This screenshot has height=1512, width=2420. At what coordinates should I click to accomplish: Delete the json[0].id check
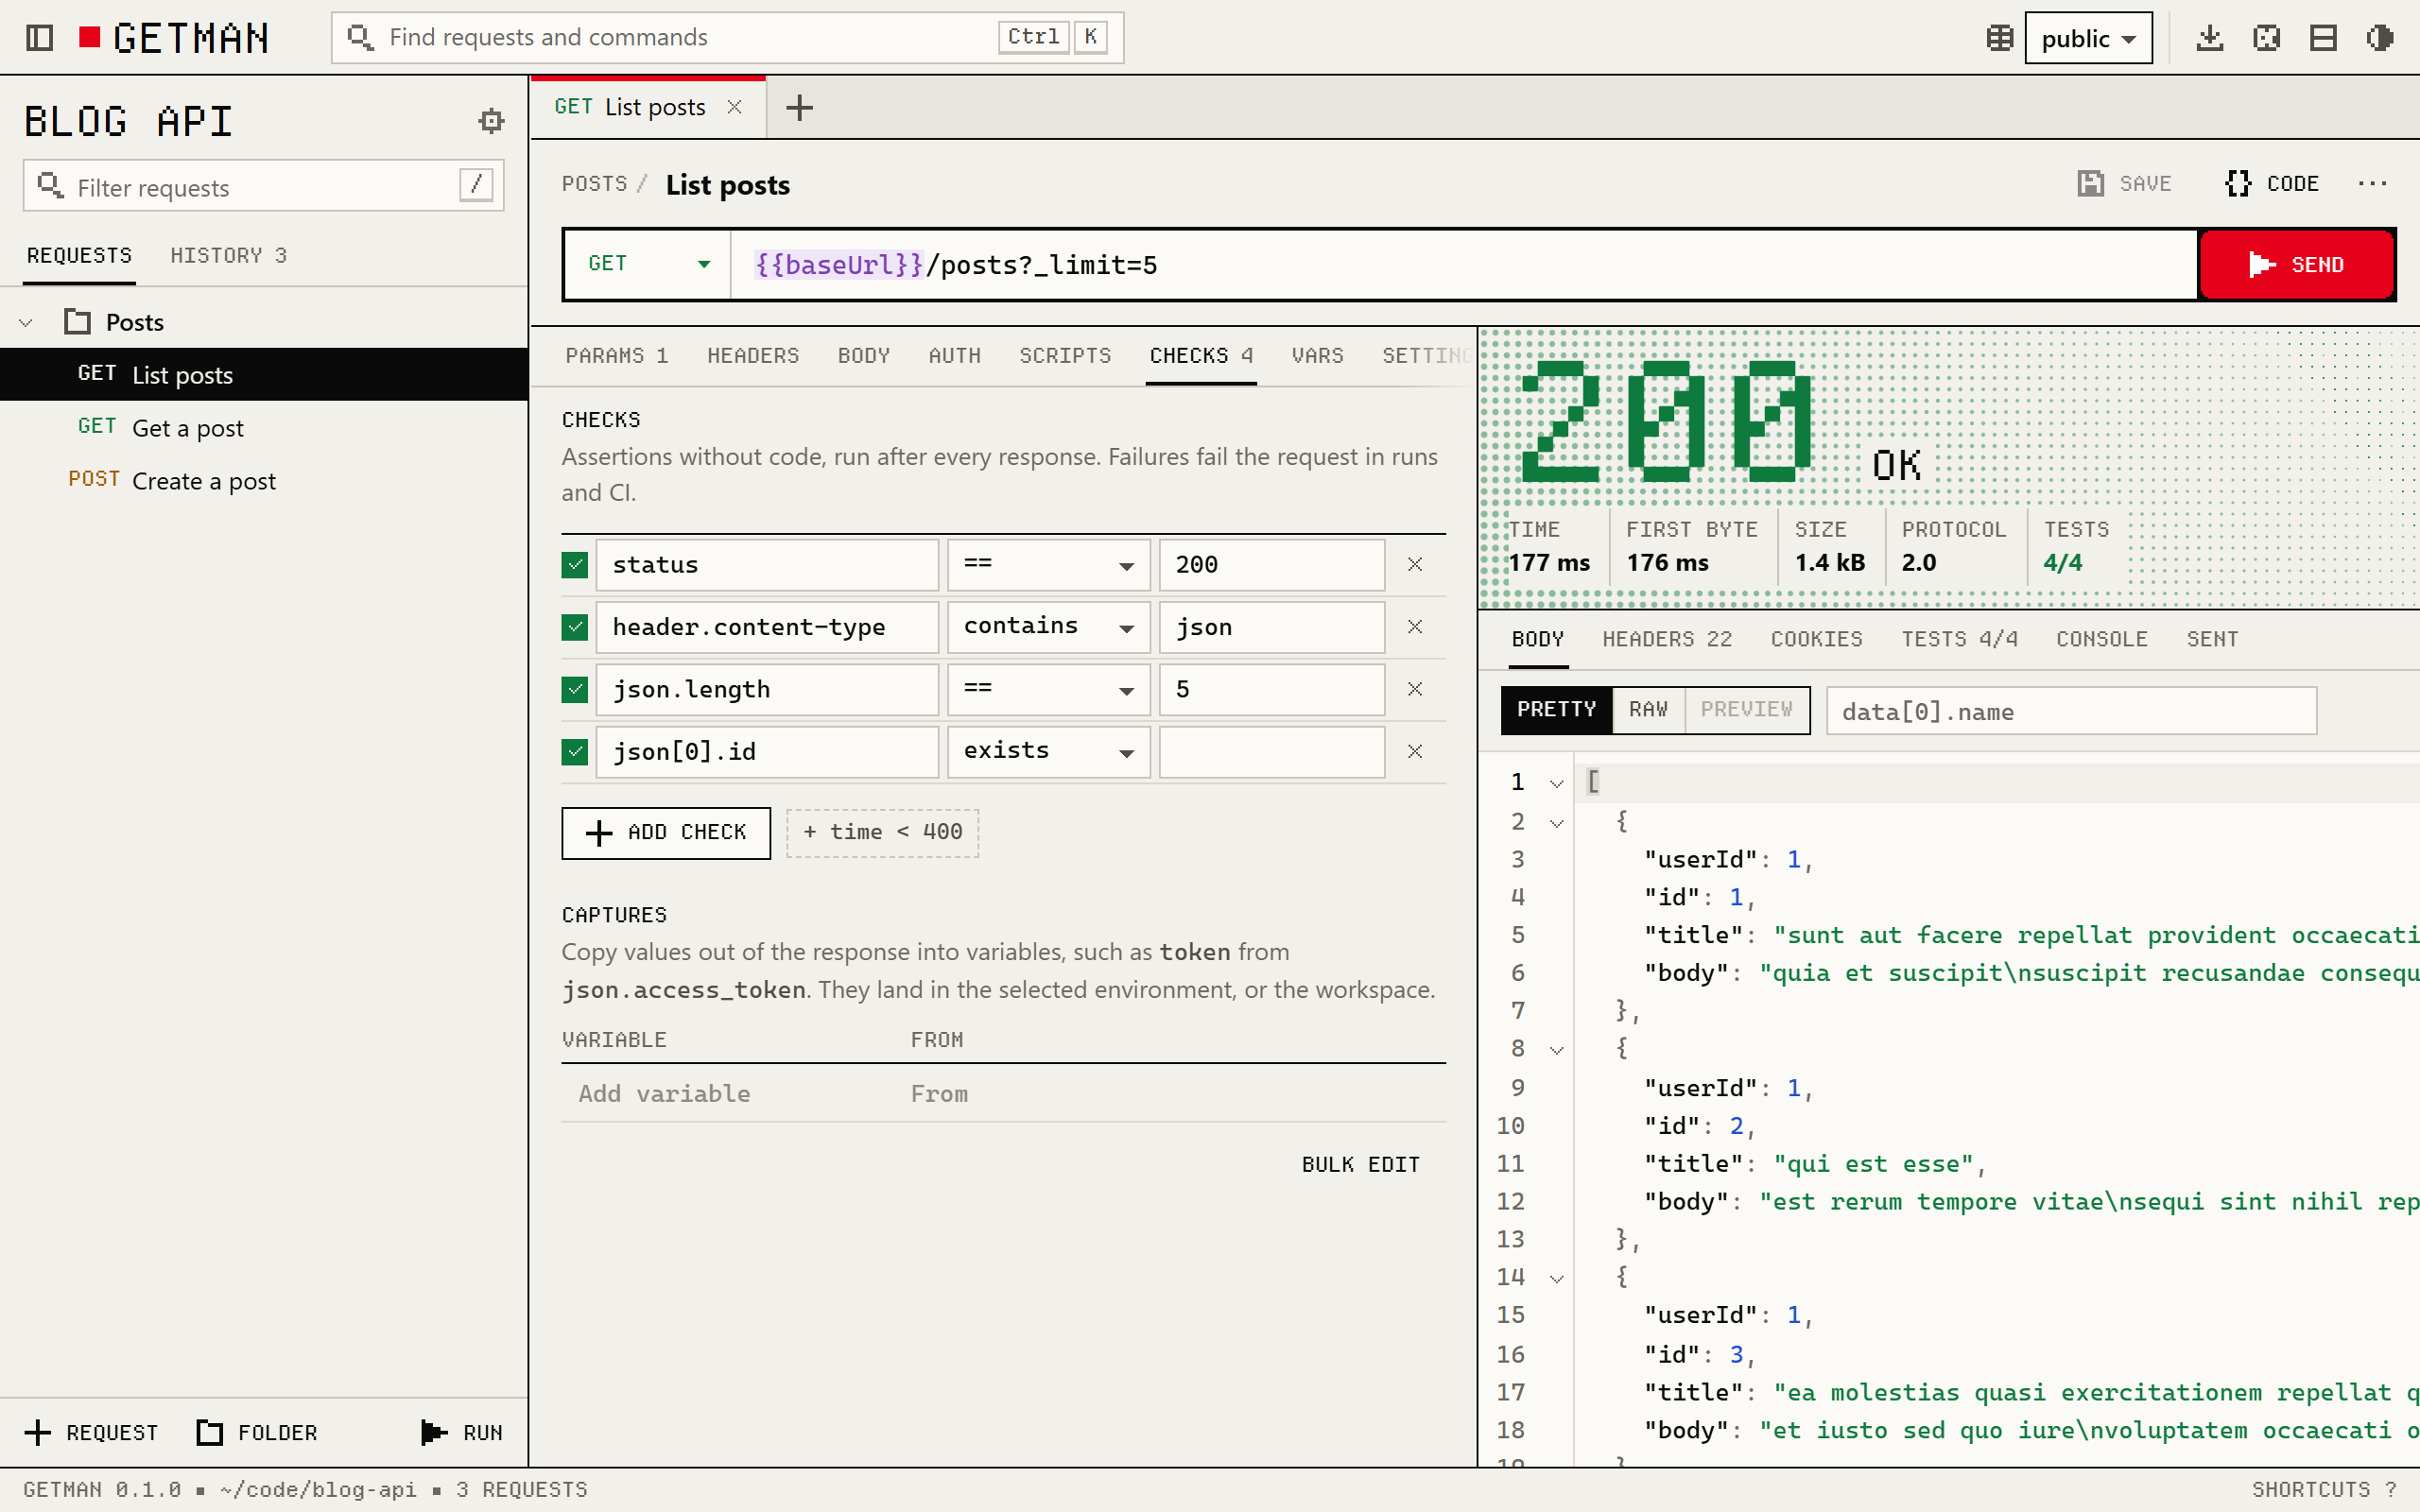click(1415, 752)
